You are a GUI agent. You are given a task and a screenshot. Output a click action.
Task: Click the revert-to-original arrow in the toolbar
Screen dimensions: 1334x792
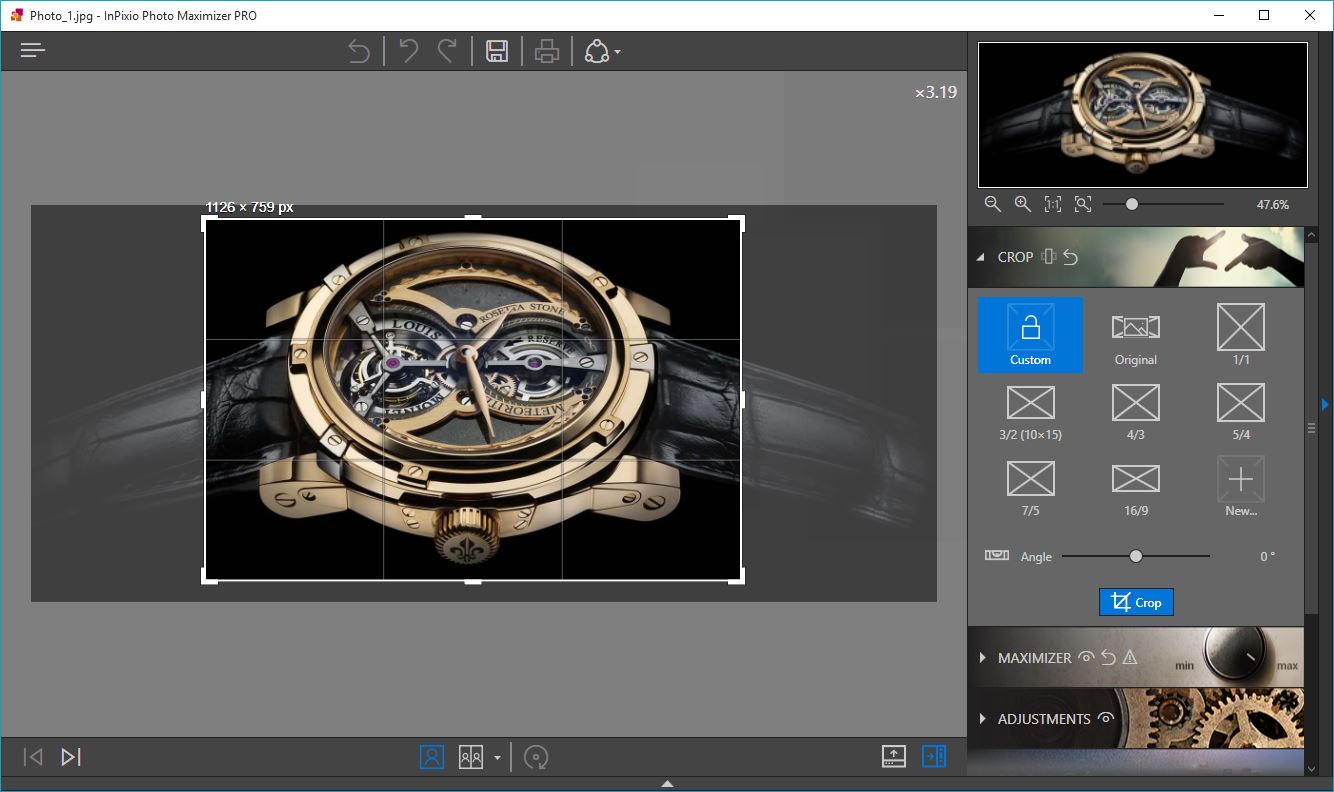(x=359, y=51)
